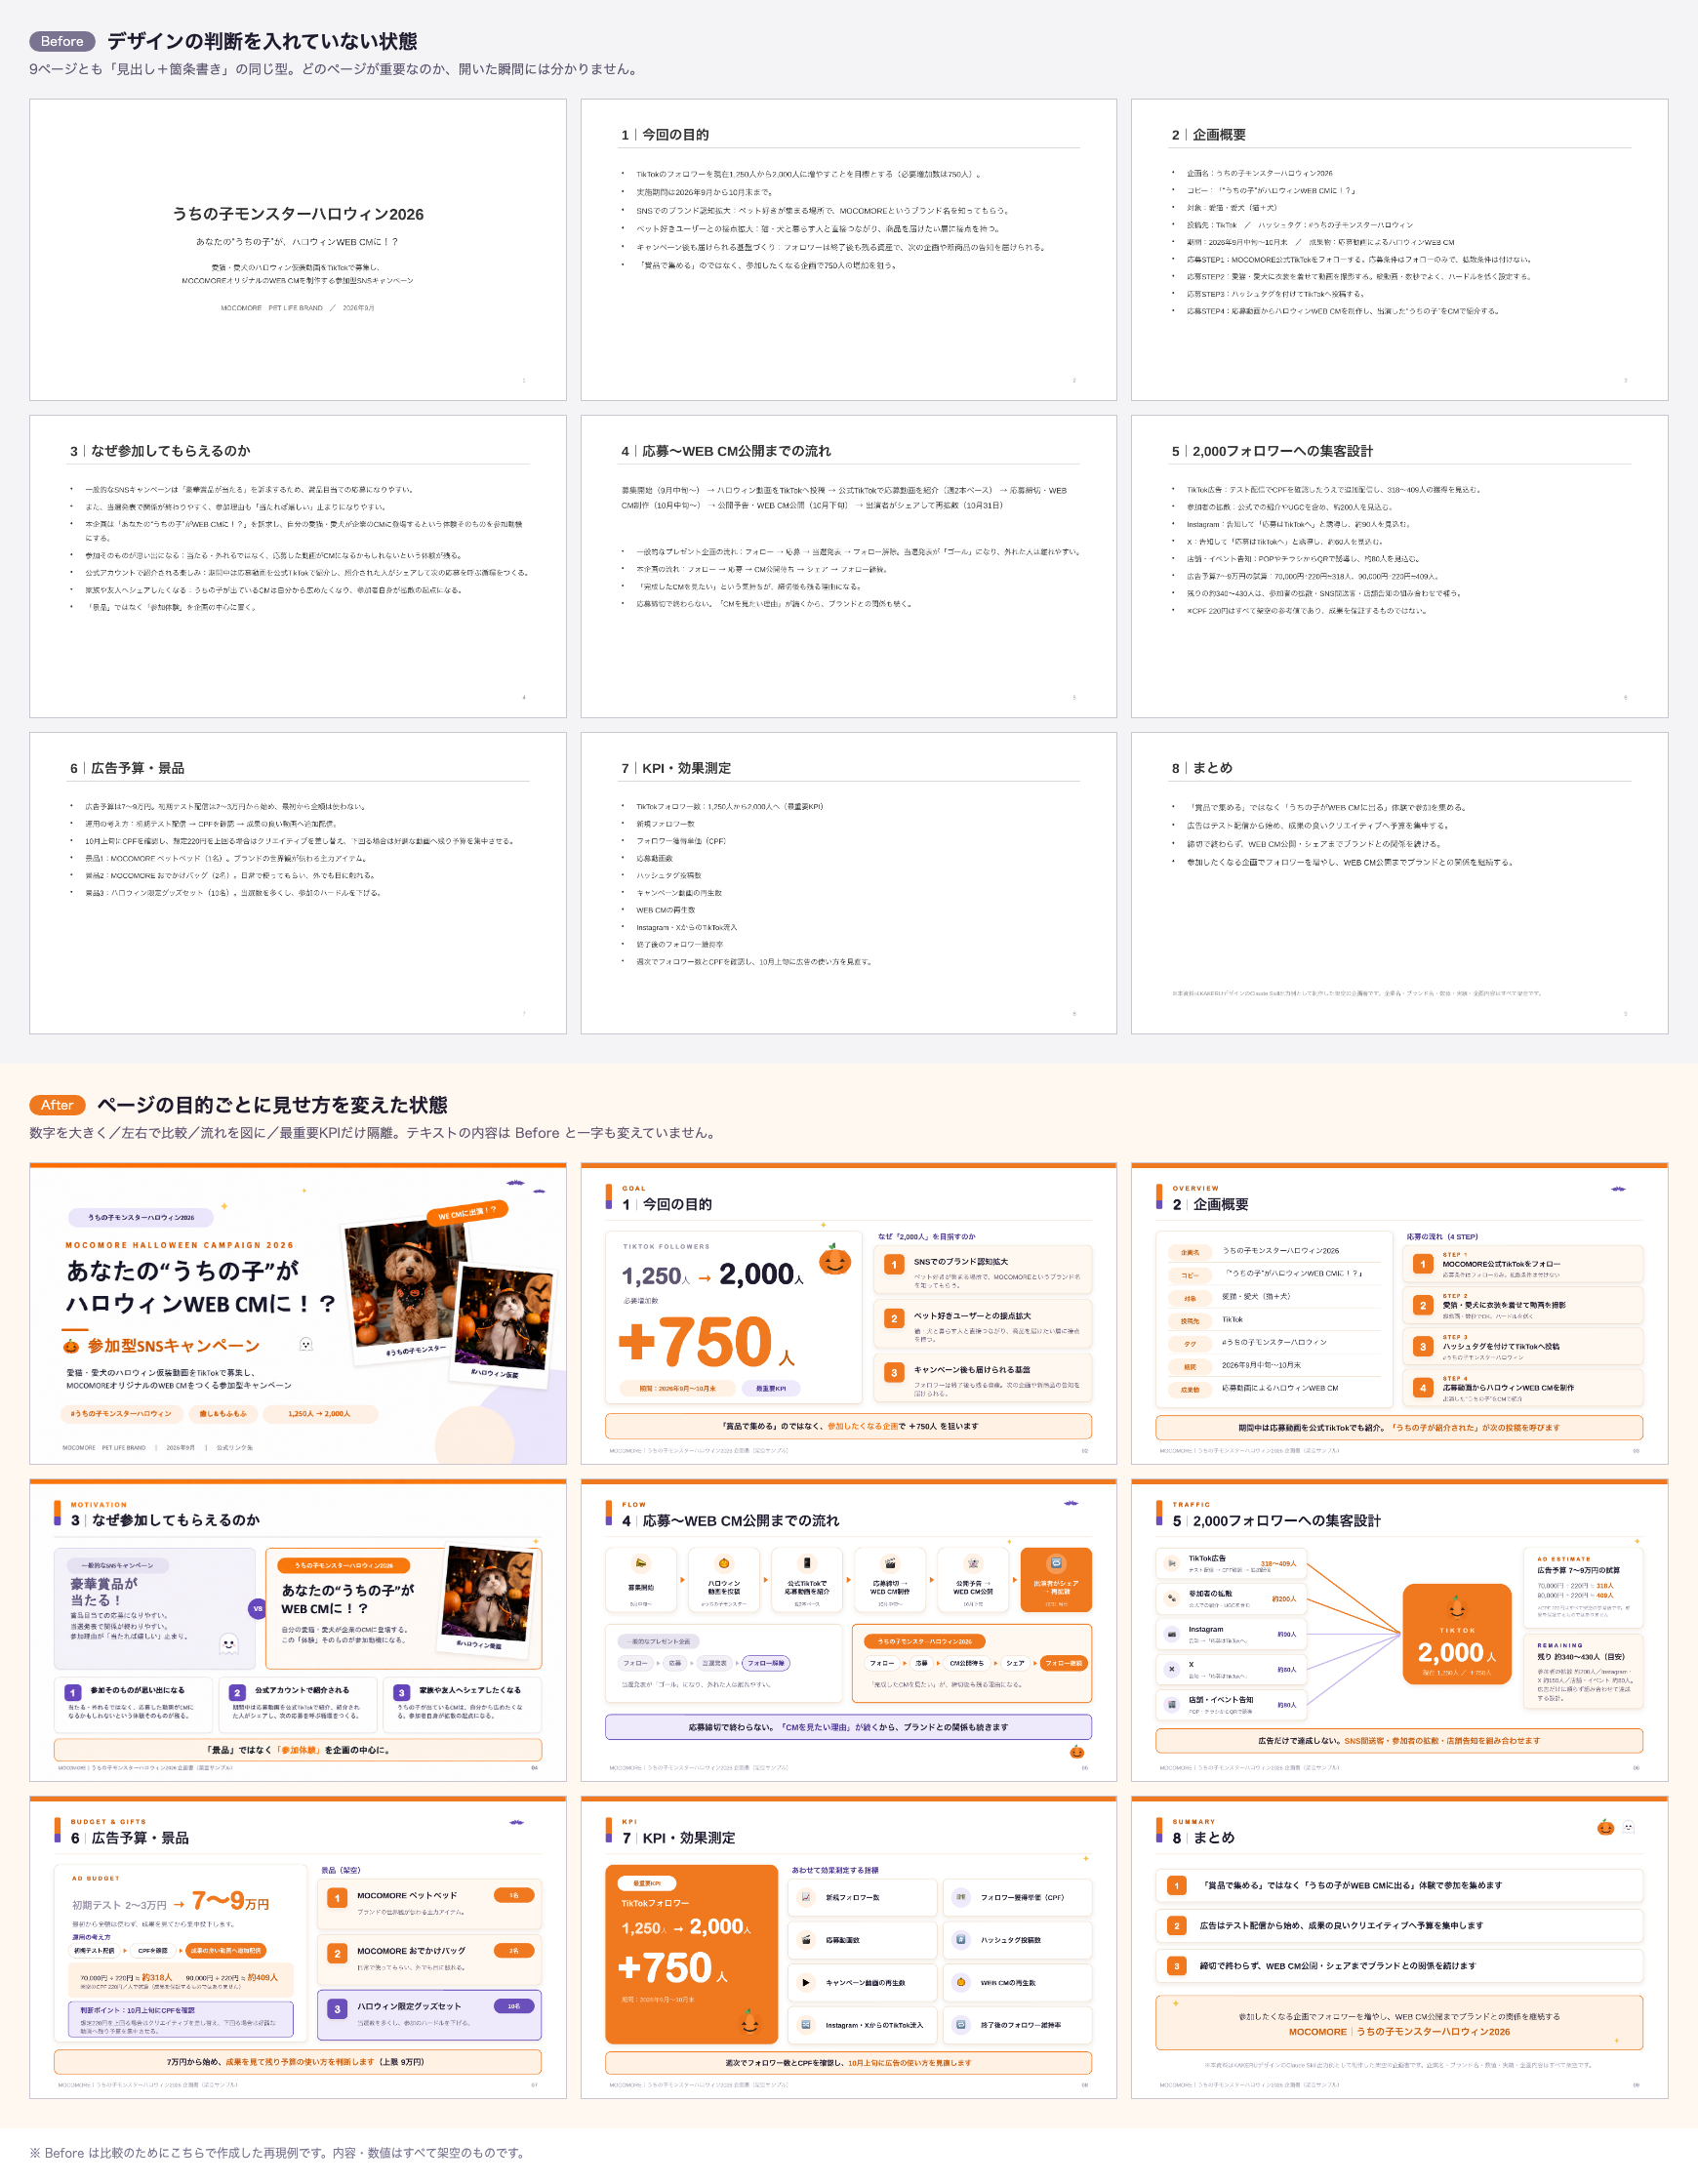
Task: Click the heading ページの目的ごとに見せ方を変えた状態
Action: tap(272, 1105)
